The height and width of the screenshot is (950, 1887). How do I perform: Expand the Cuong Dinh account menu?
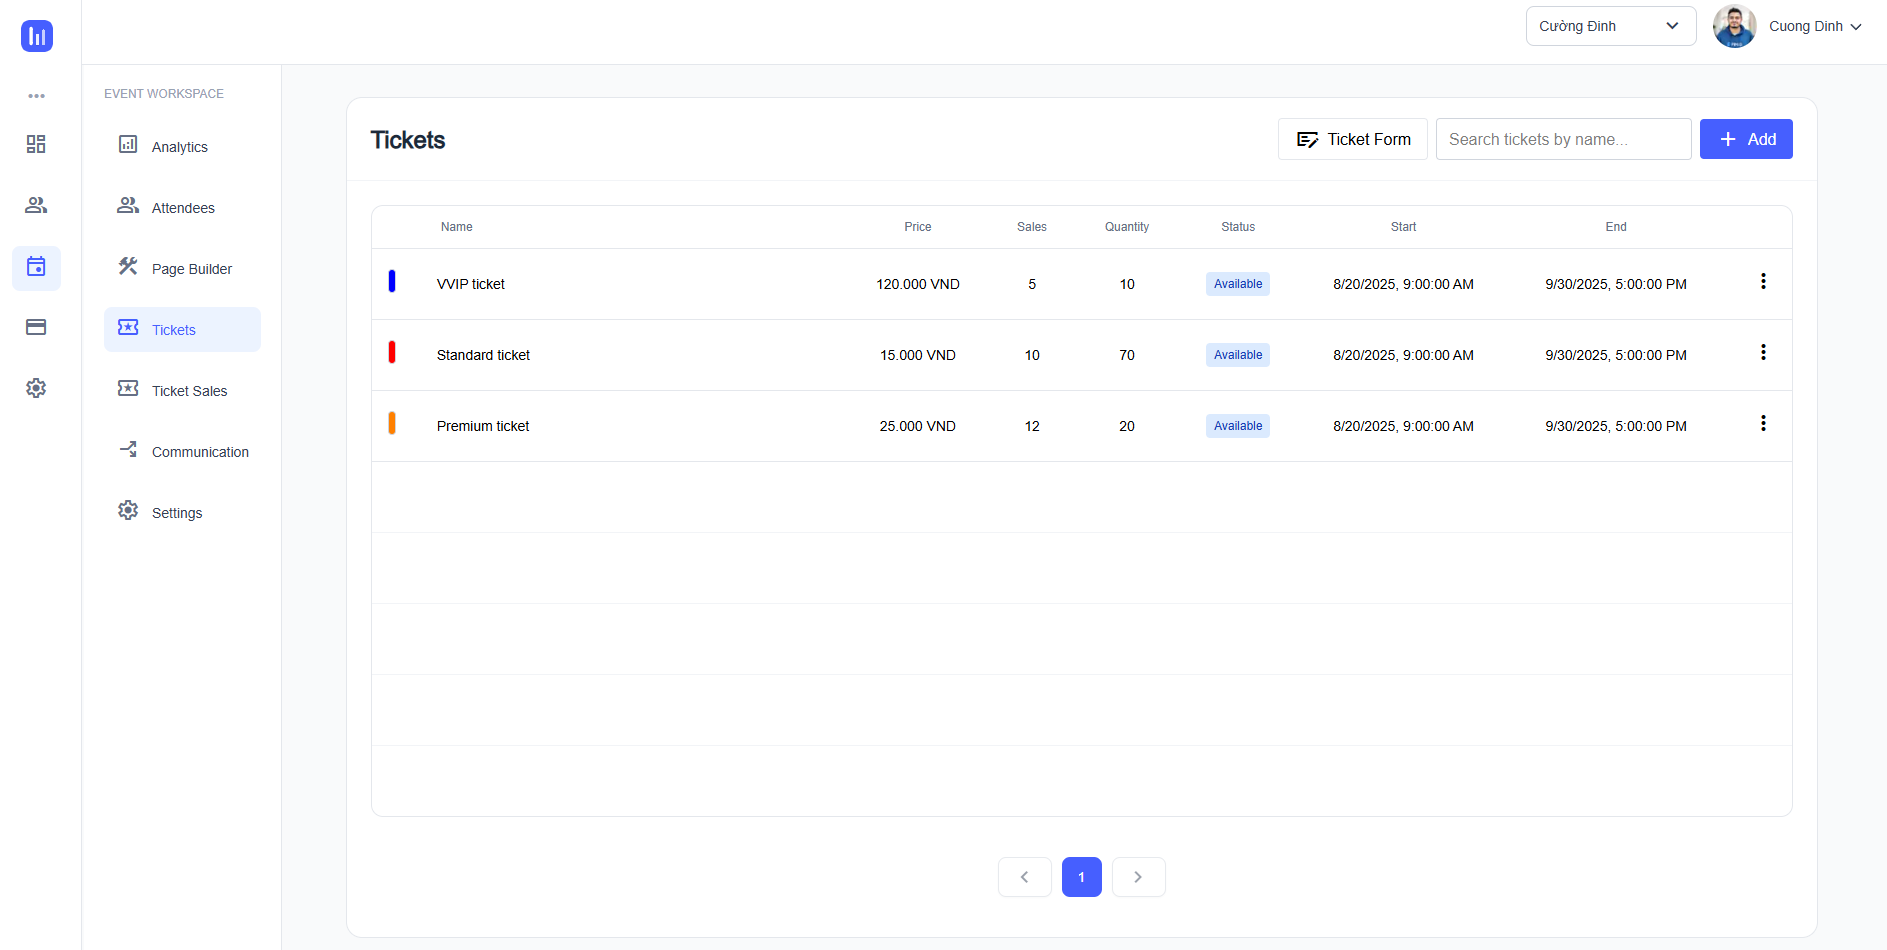[1814, 27]
